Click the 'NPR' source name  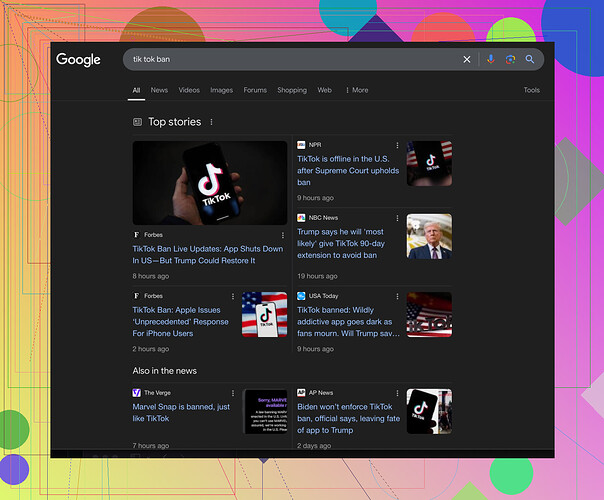point(315,145)
